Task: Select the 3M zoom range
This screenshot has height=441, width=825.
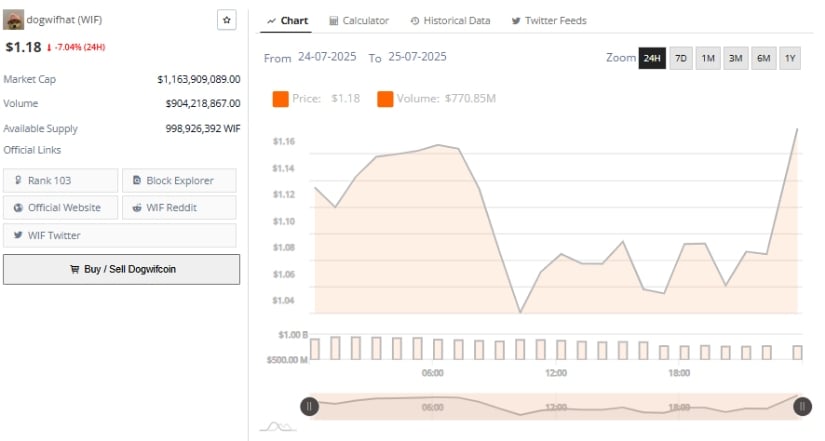Action: [x=736, y=58]
